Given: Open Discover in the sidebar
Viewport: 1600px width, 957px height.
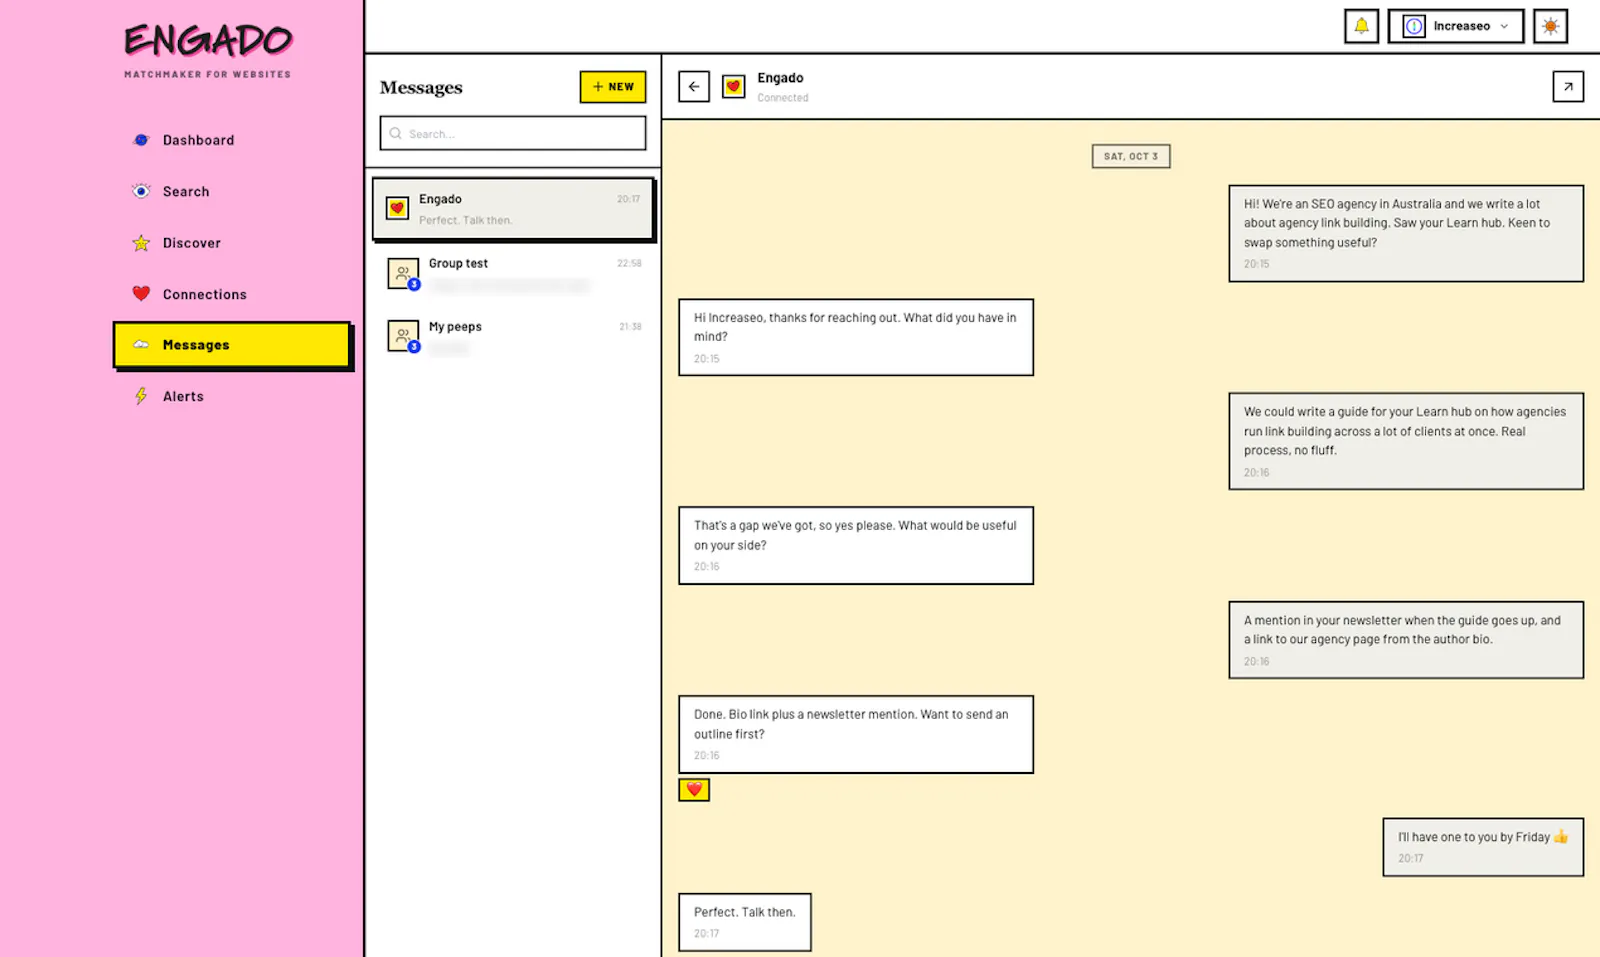Looking at the screenshot, I should click(232, 243).
